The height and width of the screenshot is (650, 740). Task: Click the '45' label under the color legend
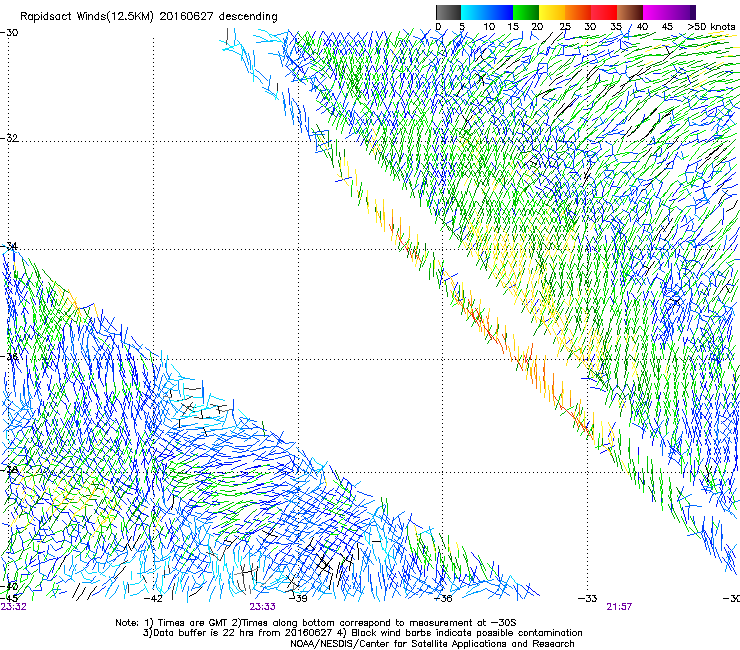[667, 27]
